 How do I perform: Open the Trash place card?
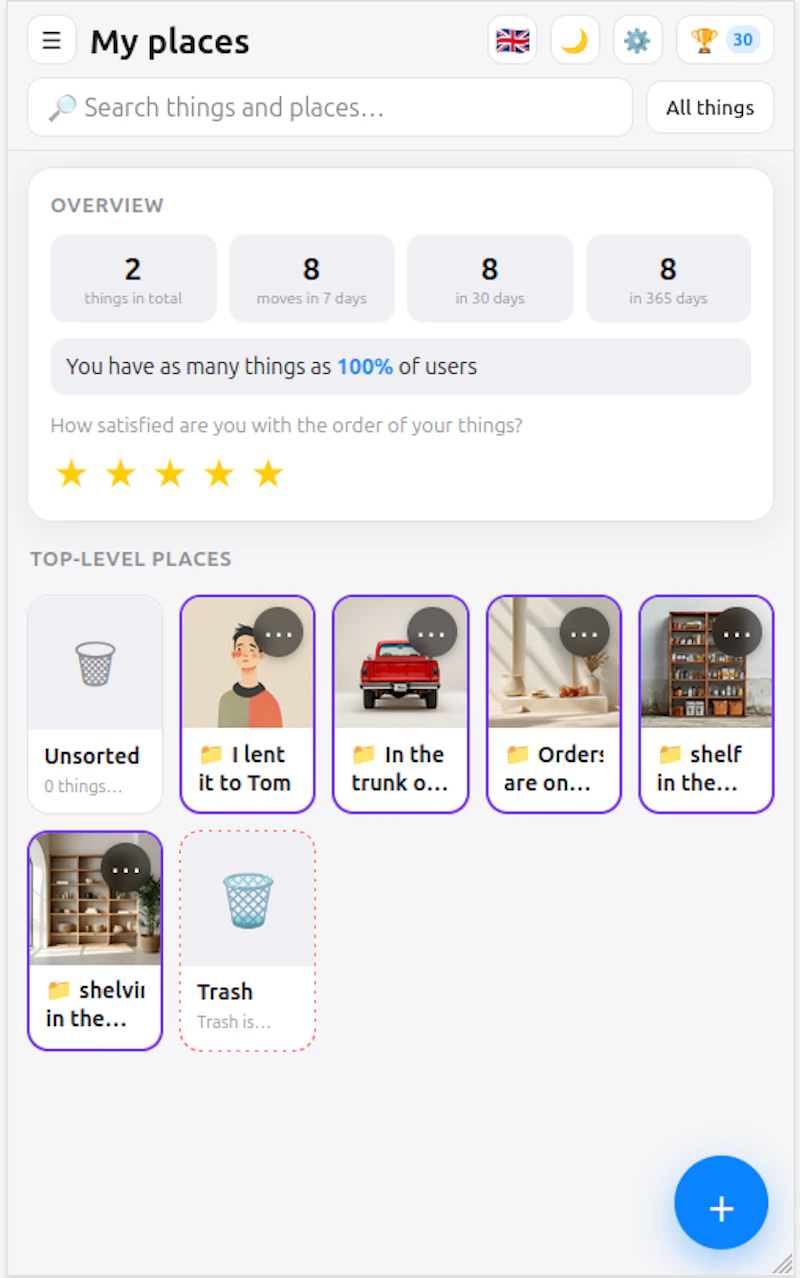[x=248, y=940]
